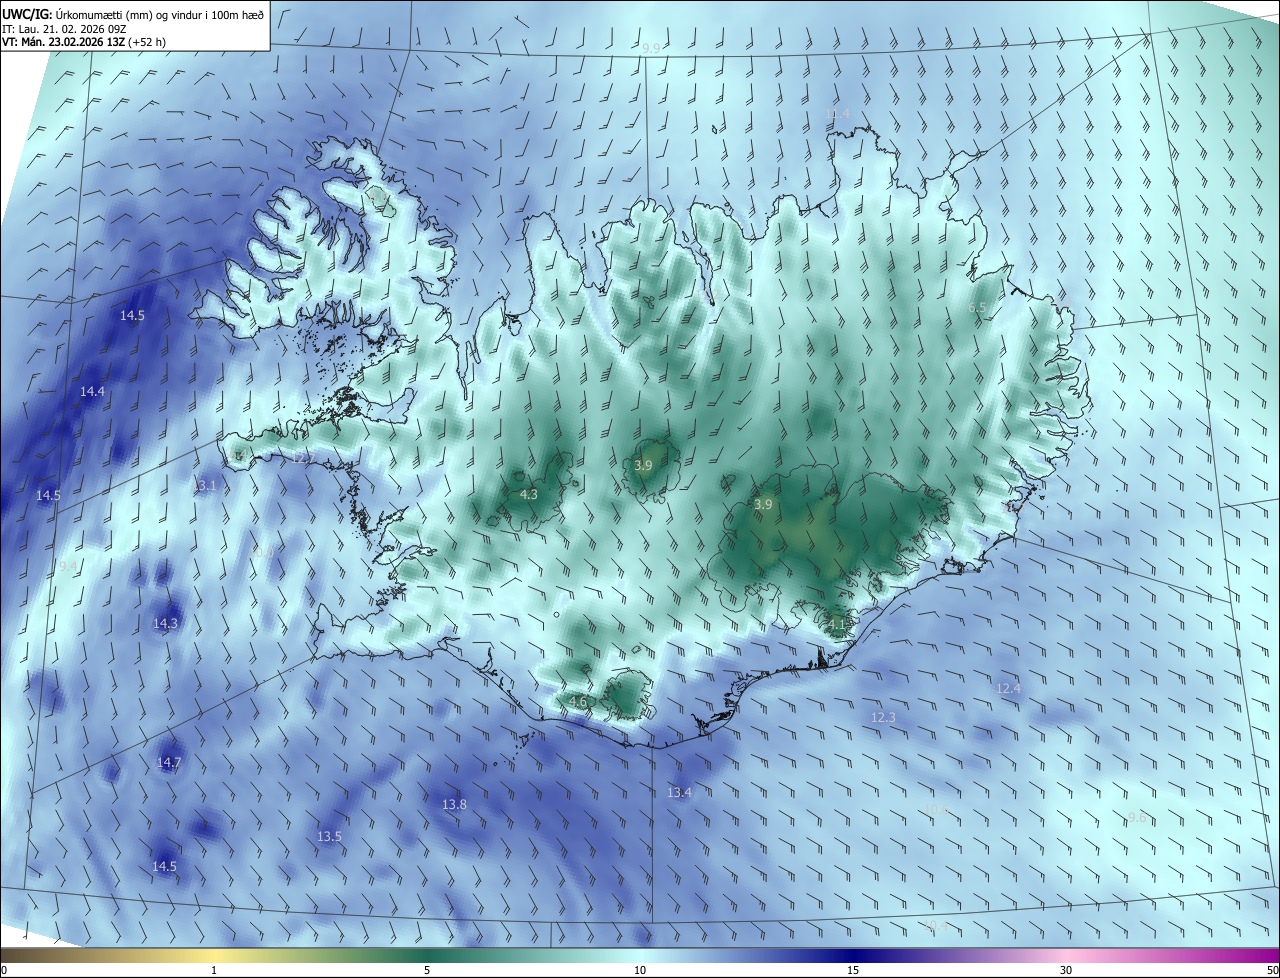
Task: Click the '14.4' value on the map
Action: (92, 392)
